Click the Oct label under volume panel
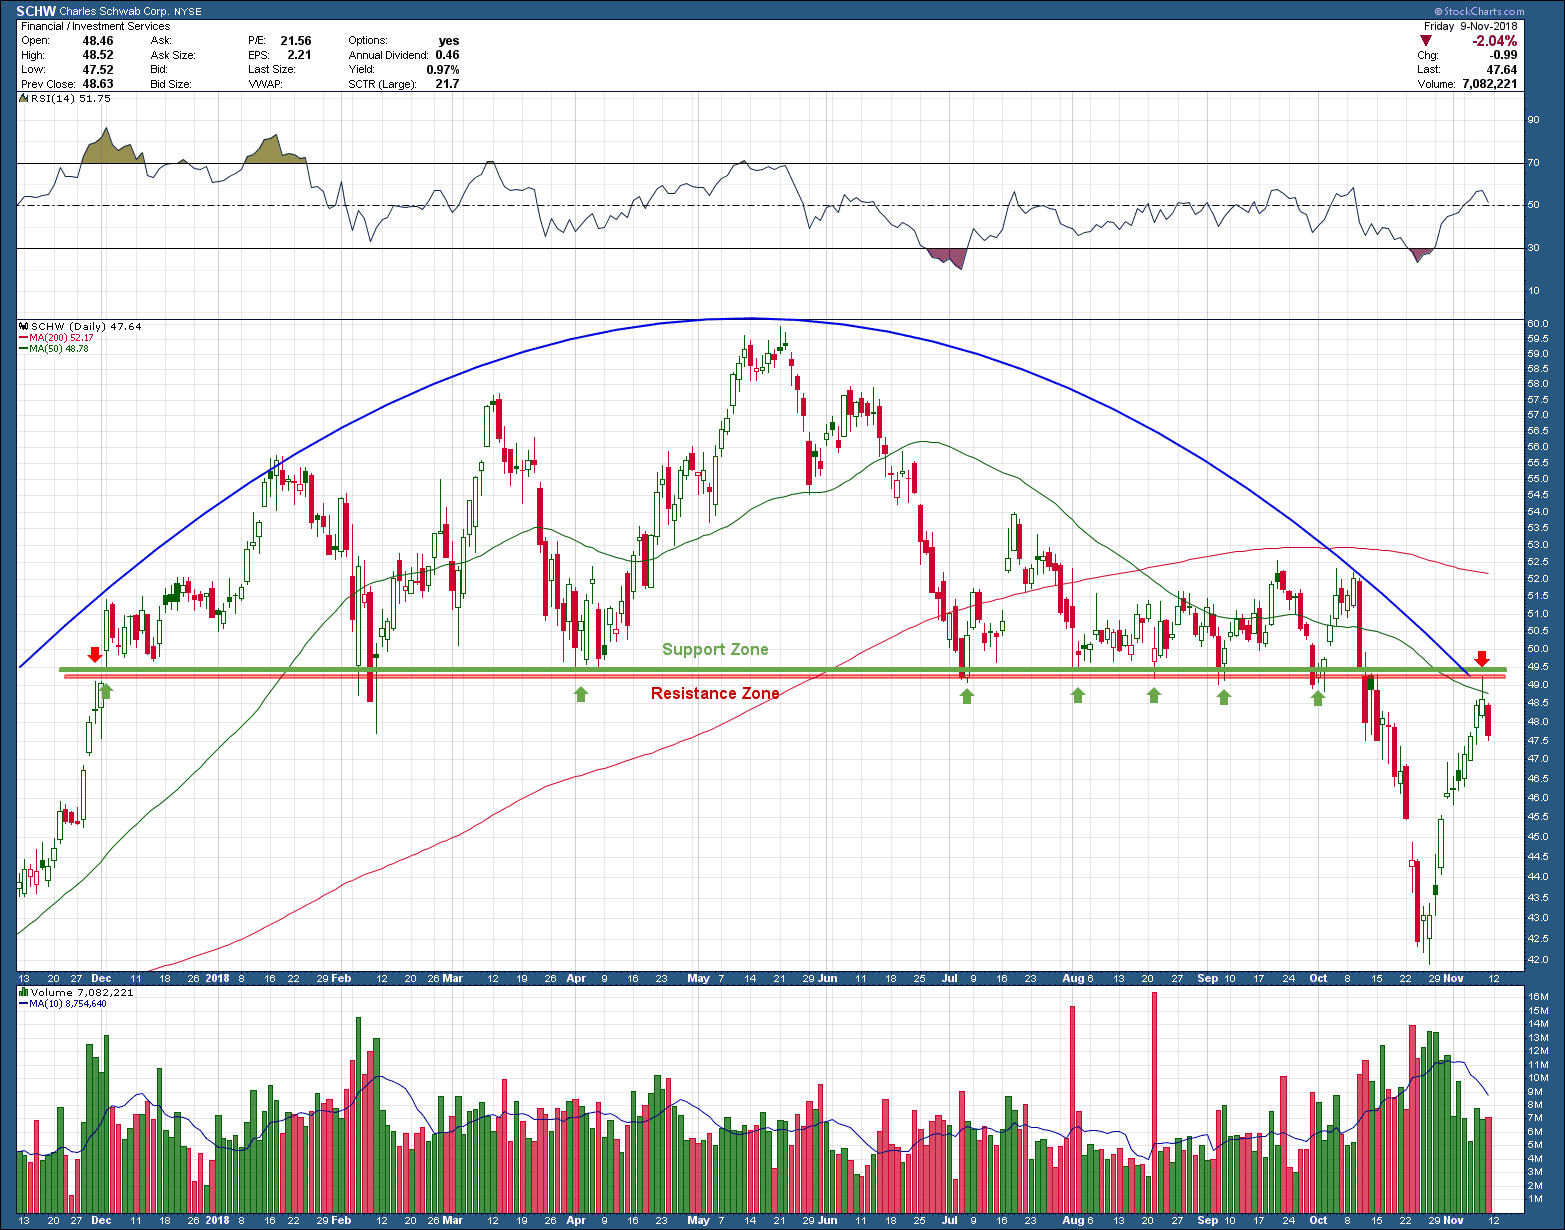Screen dimensions: 1565x1230 click(1318, 1221)
